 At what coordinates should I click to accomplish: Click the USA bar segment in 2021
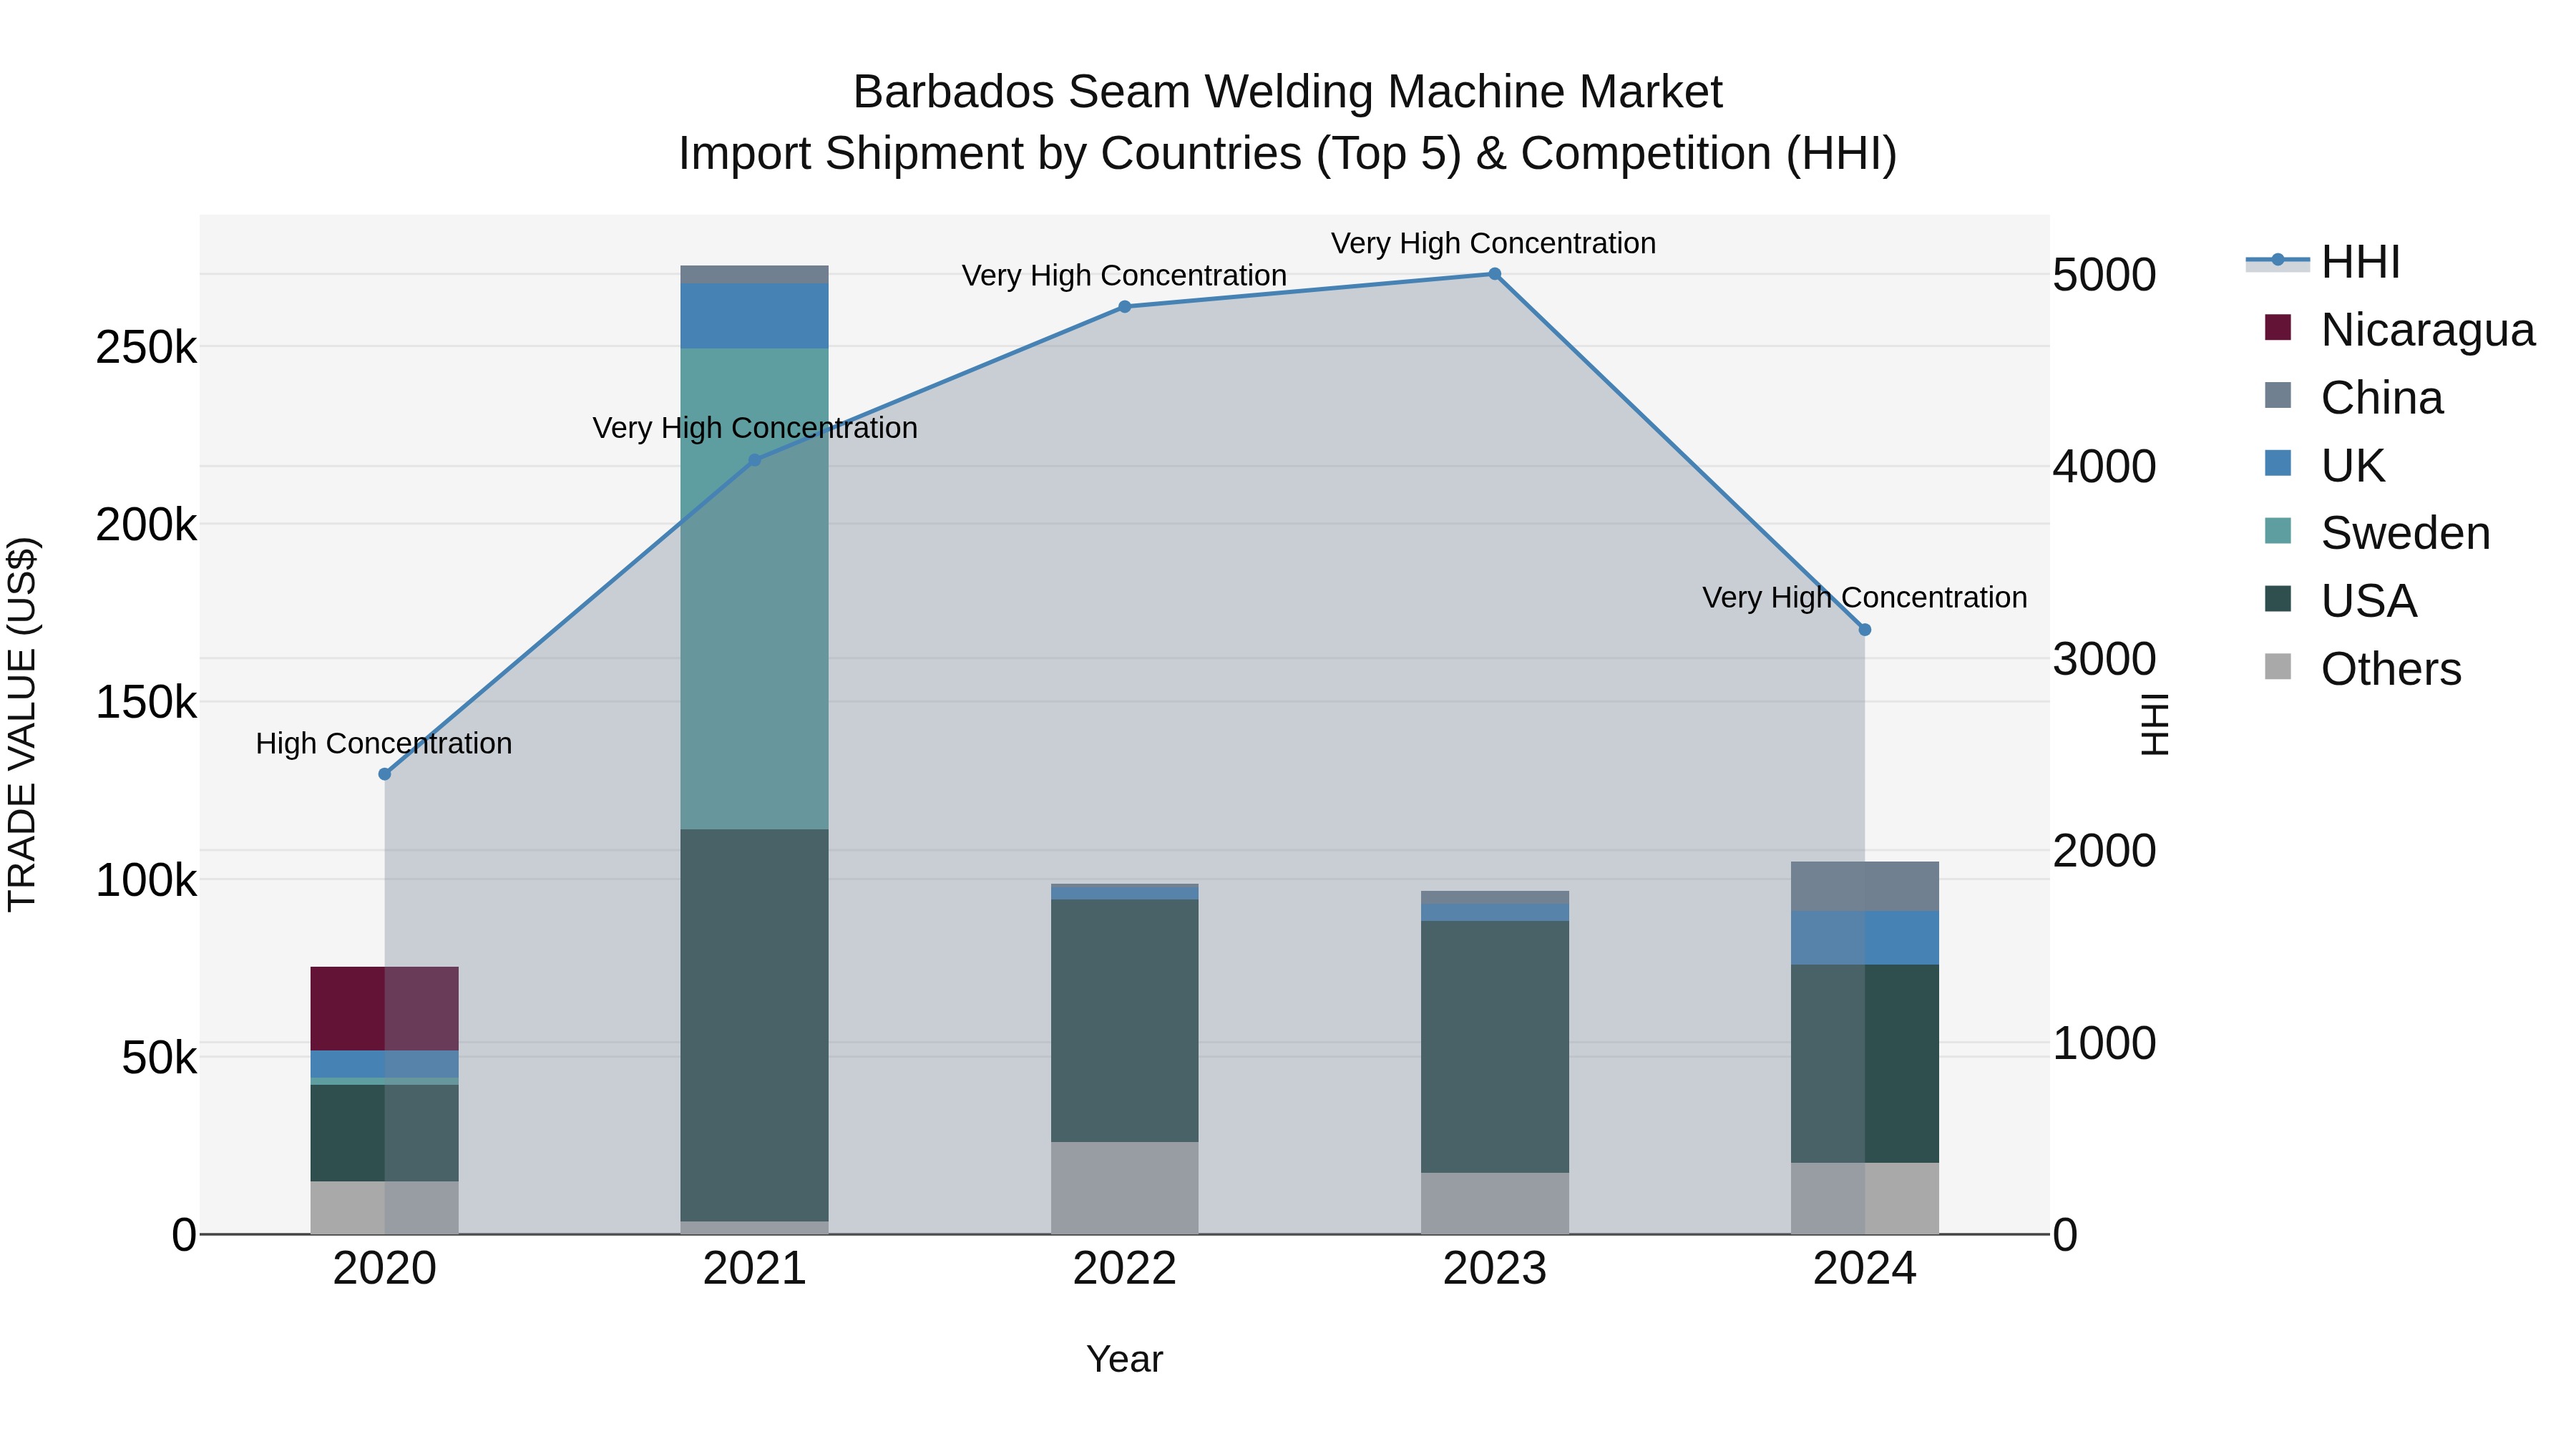755,1026
